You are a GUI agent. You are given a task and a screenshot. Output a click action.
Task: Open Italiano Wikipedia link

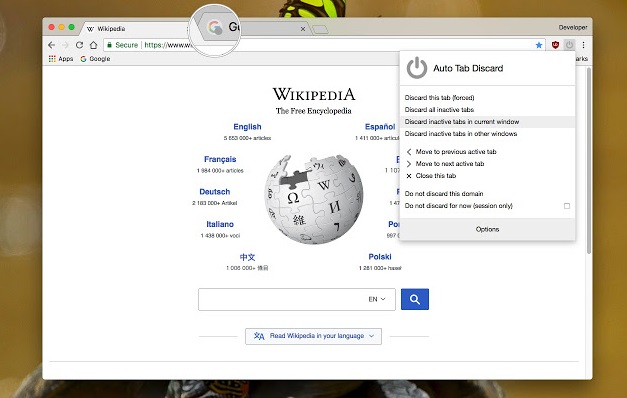coord(220,224)
